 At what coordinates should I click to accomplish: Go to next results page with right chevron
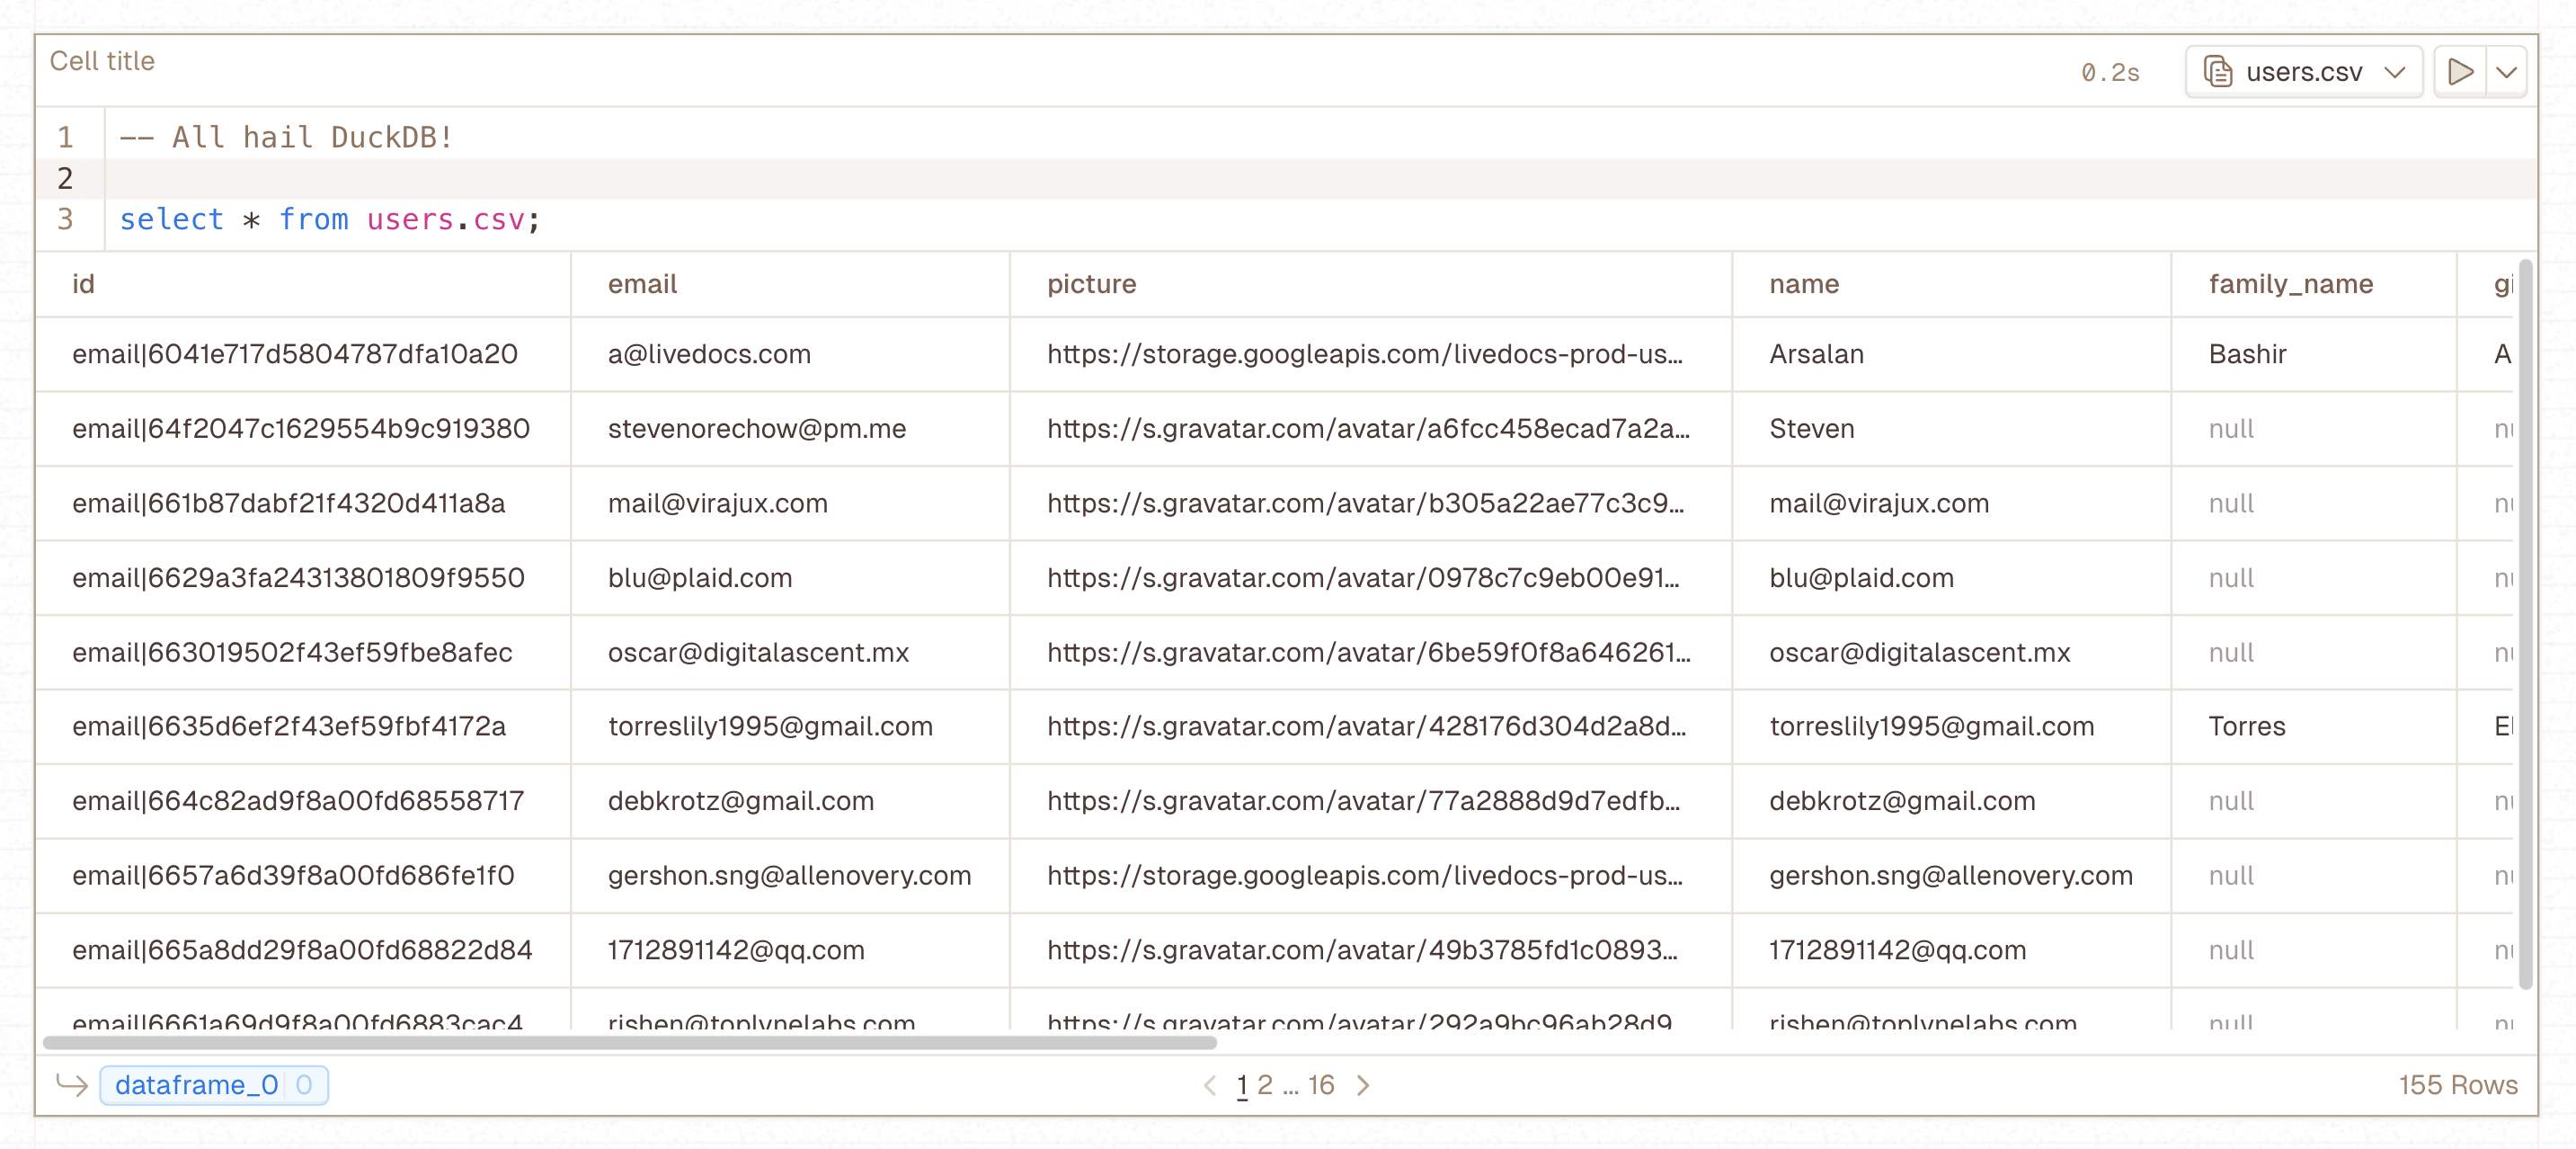[1364, 1084]
